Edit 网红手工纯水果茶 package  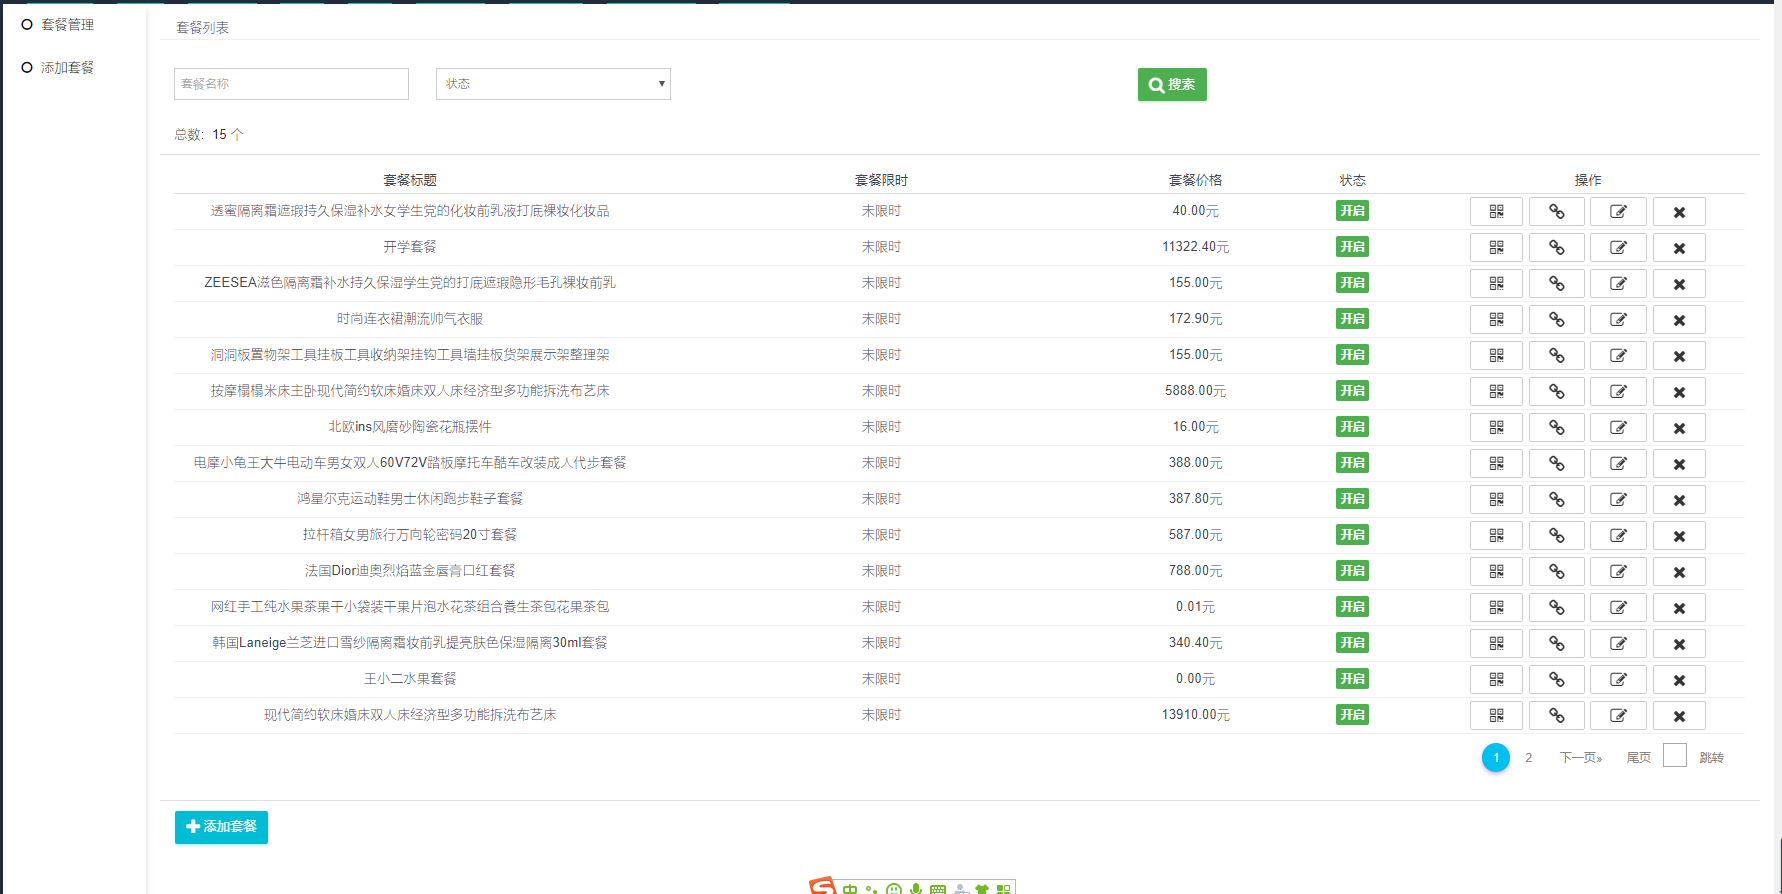click(1618, 607)
